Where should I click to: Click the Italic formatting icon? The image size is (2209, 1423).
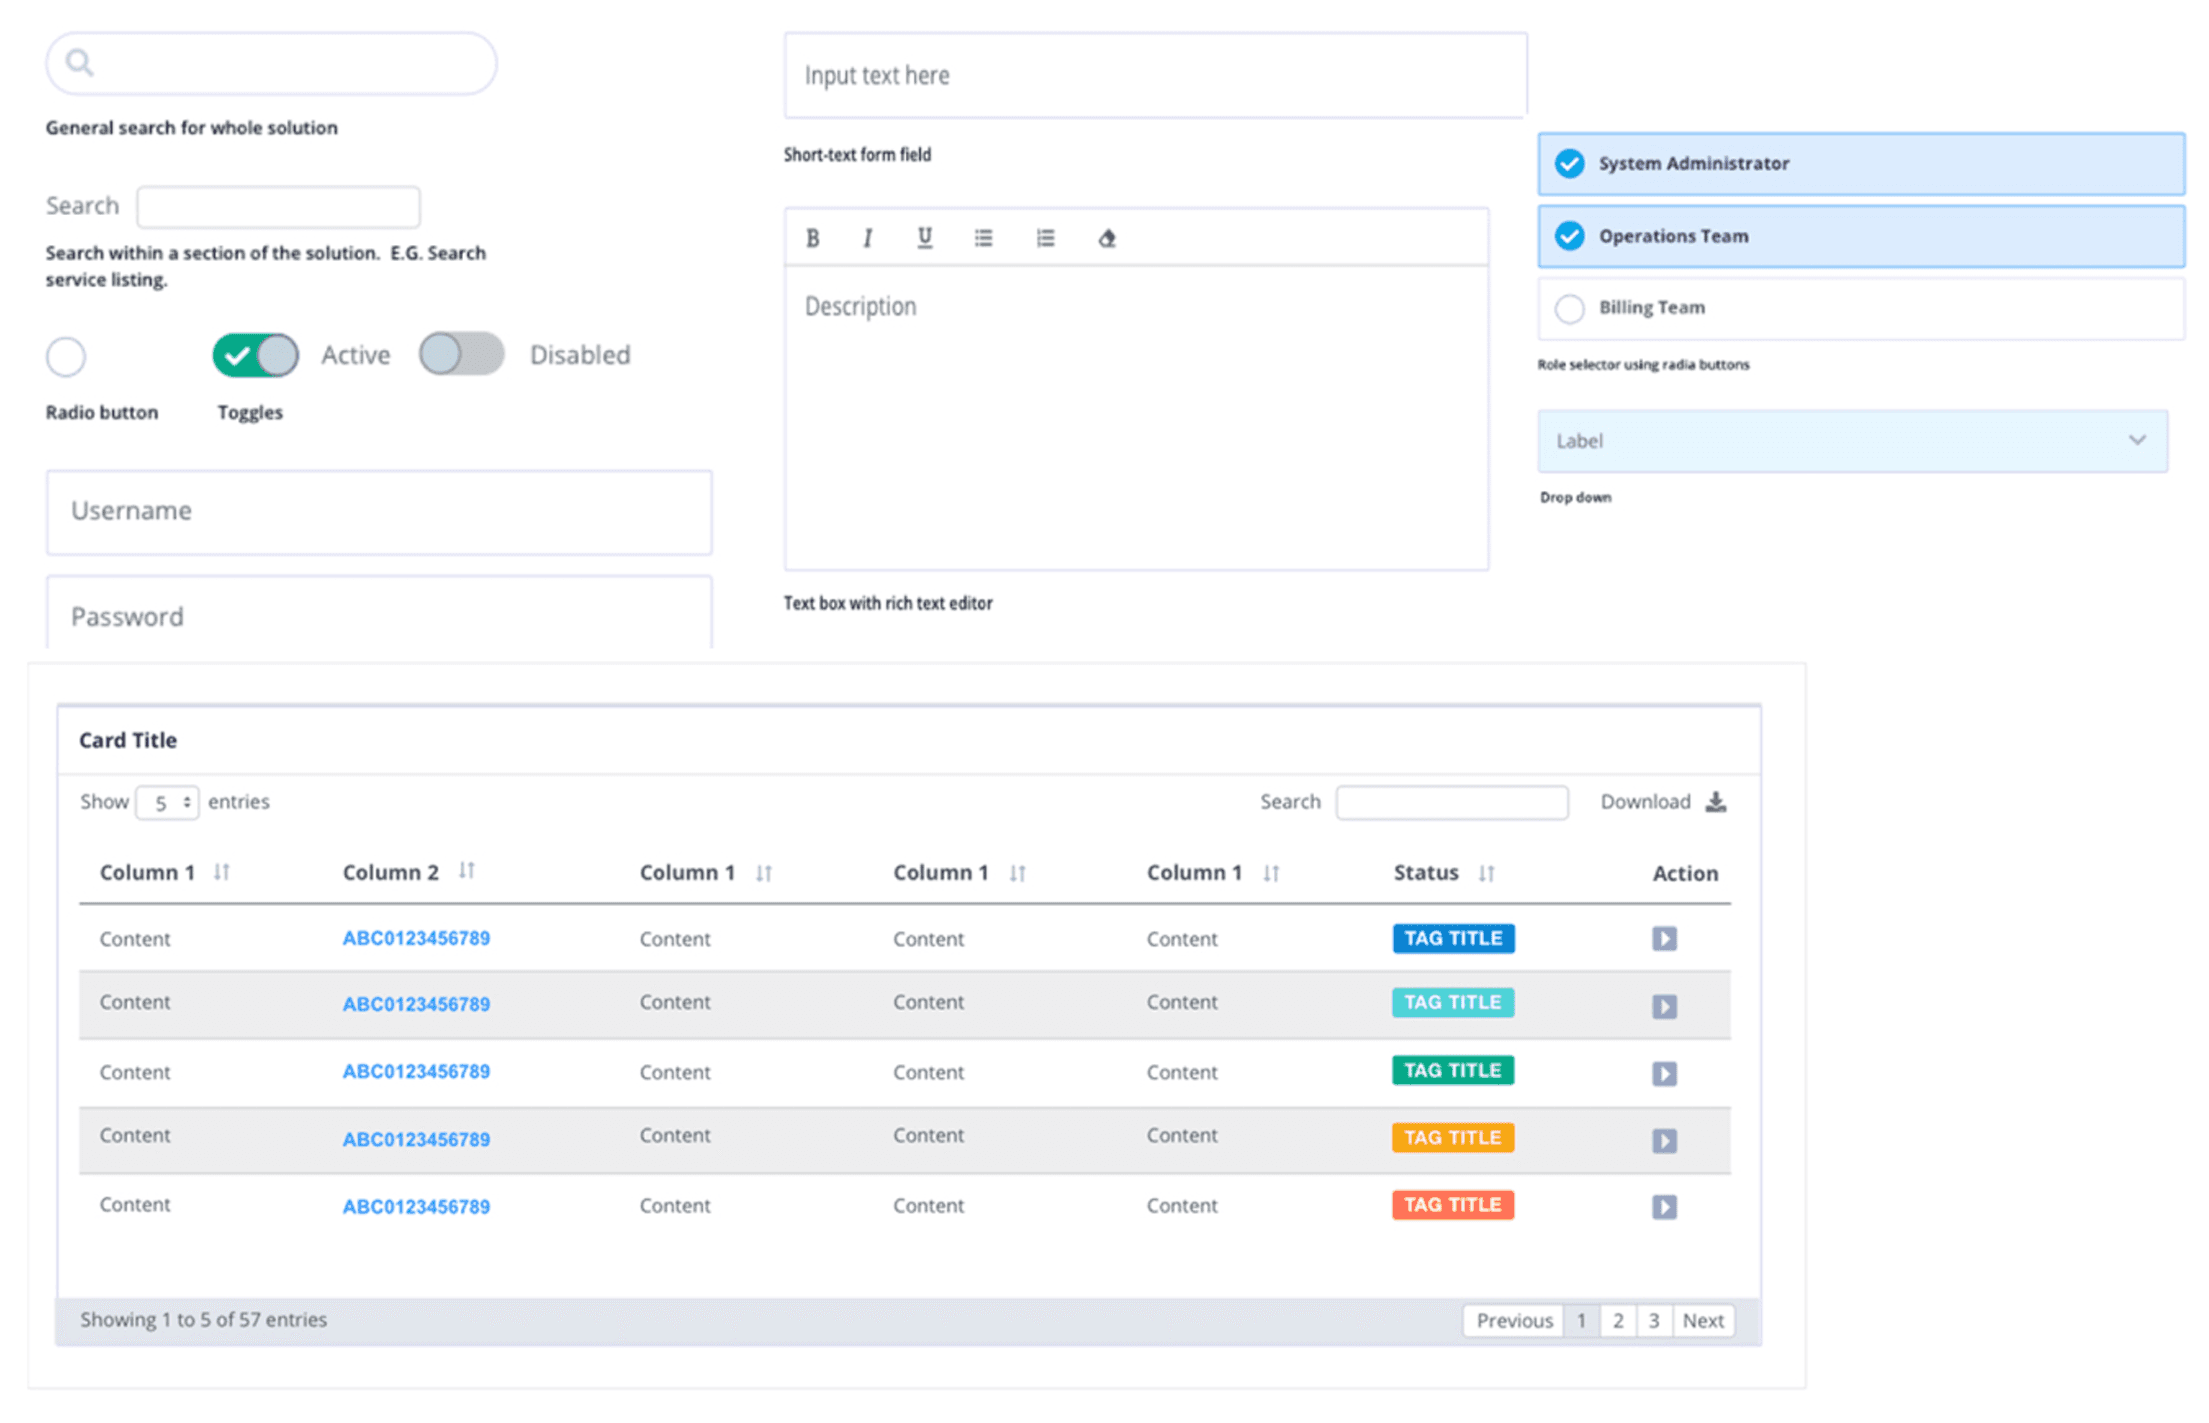pos(867,238)
